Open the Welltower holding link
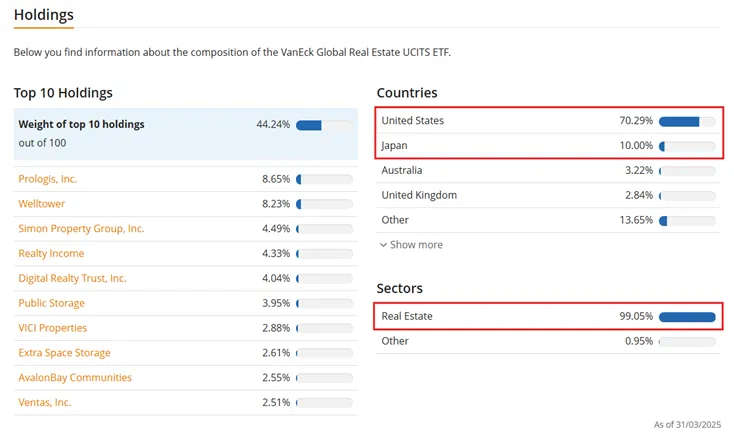 coord(42,204)
